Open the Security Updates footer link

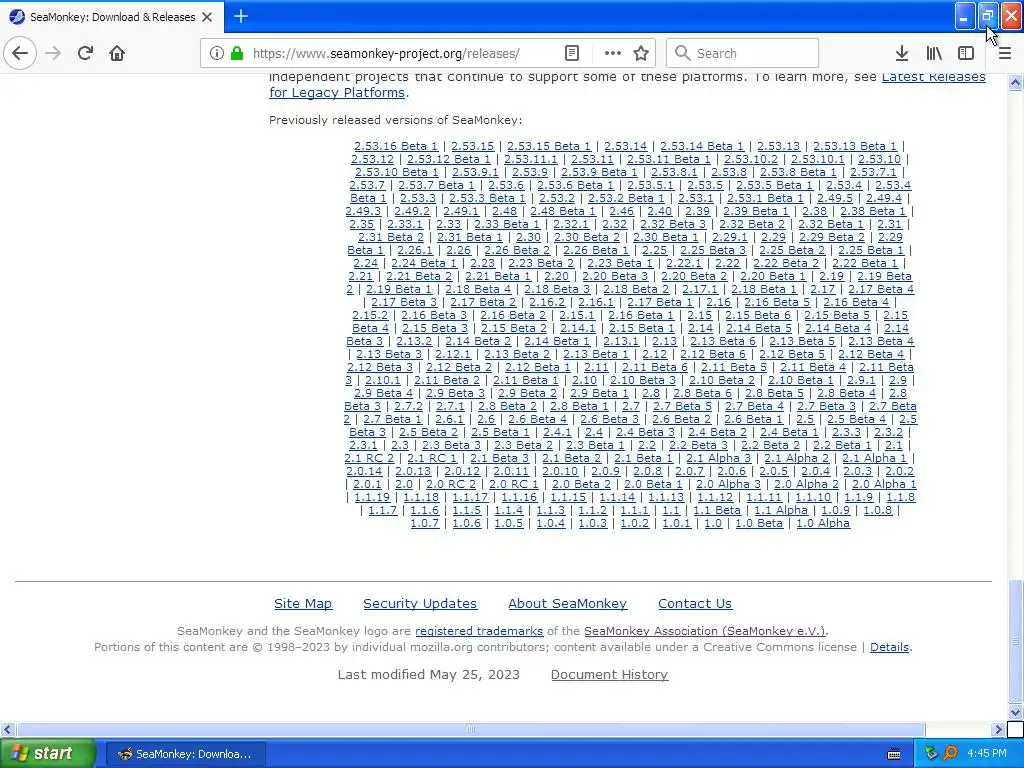(x=420, y=604)
